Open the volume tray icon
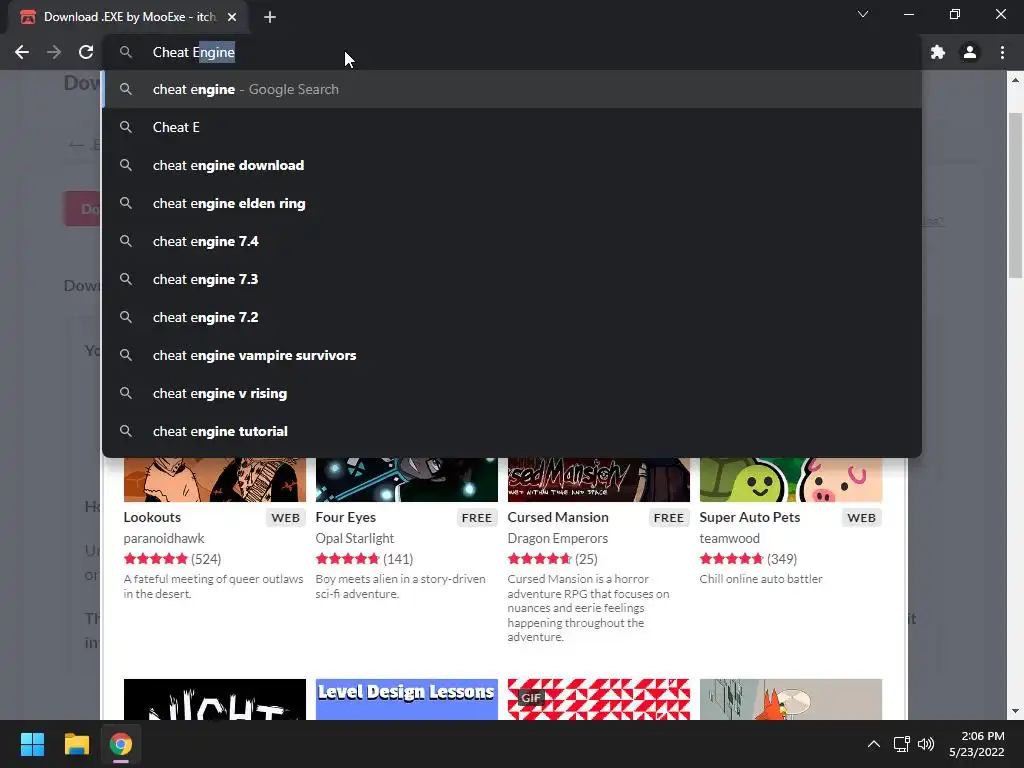 pyautogui.click(x=925, y=744)
